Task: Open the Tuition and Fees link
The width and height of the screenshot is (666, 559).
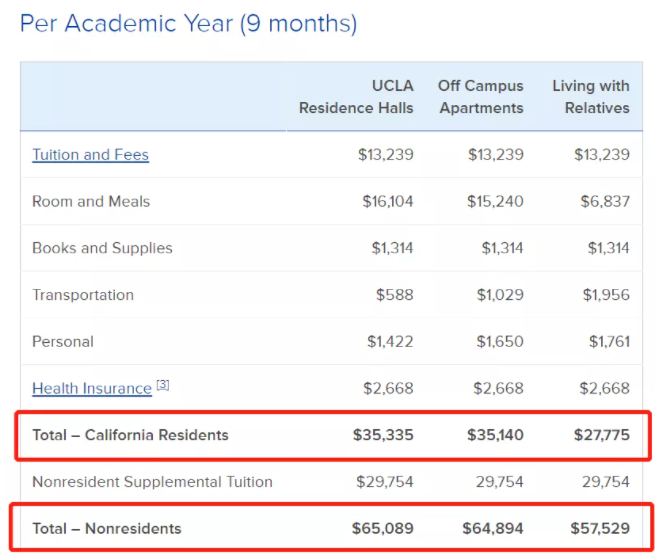Action: 90,155
